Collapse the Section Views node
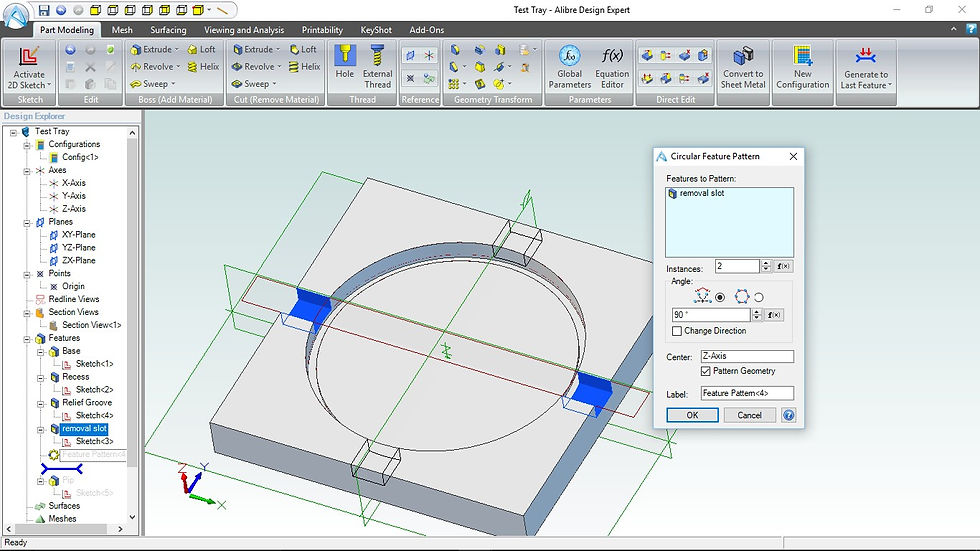980x551 pixels. tap(27, 312)
